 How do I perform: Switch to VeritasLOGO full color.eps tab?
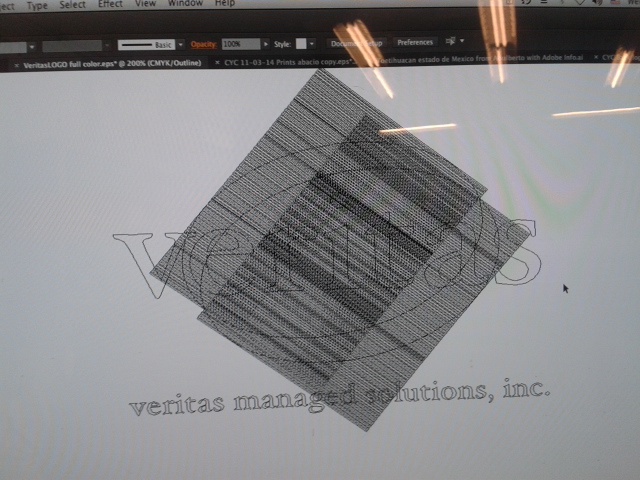[112, 64]
